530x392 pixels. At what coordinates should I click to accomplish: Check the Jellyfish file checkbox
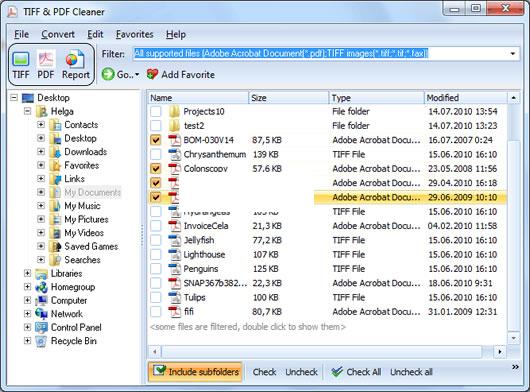coord(155,240)
